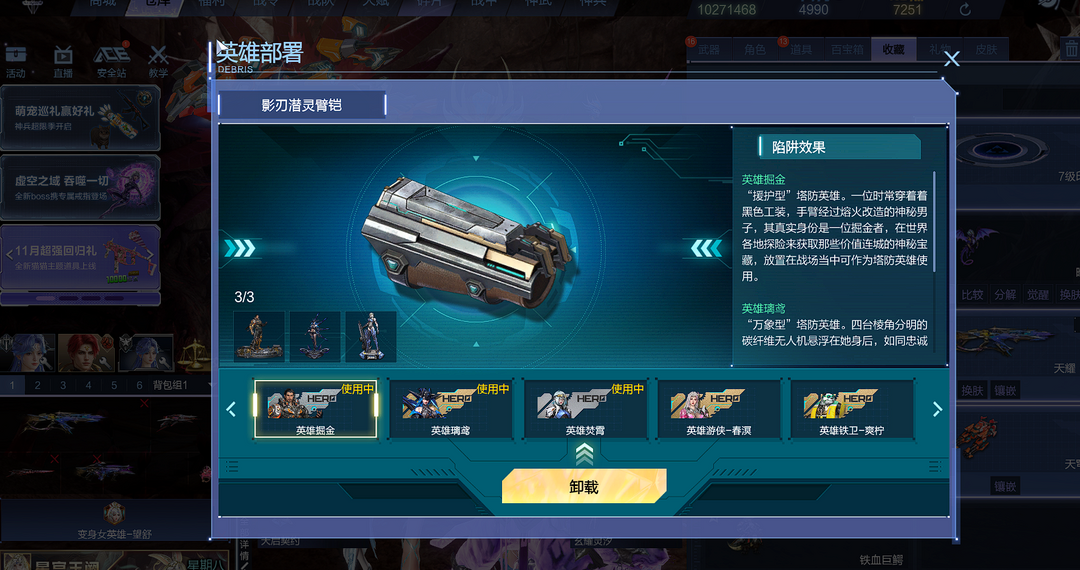Click the trash bin icon

1070,49
